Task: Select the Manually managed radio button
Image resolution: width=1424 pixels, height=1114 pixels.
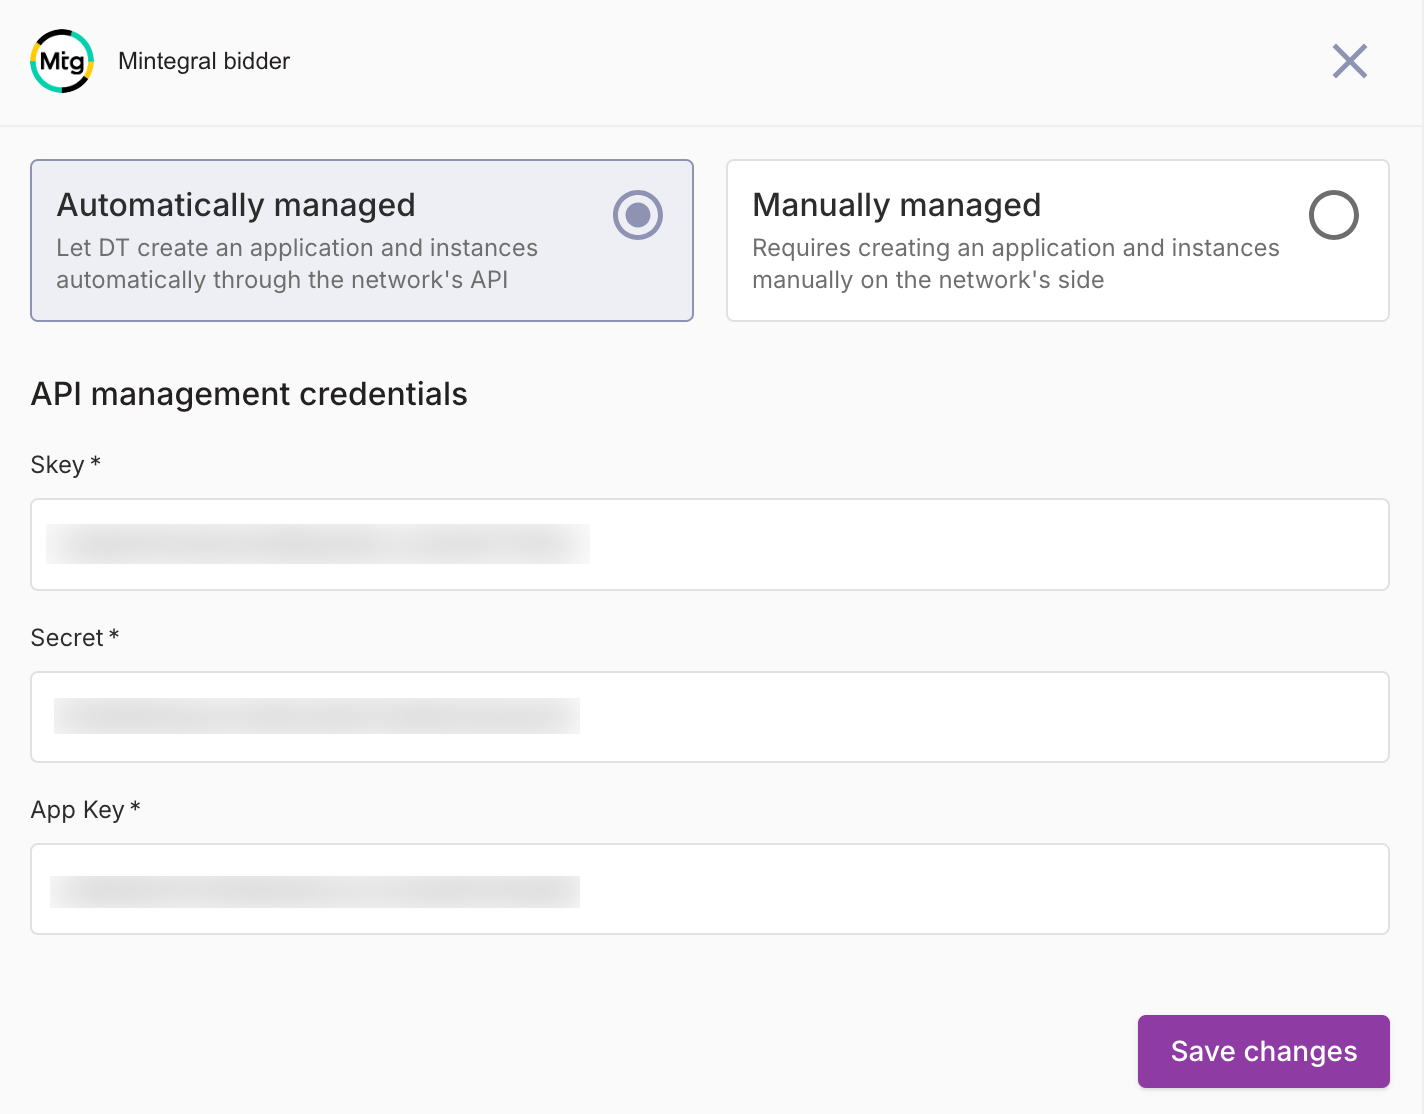Action: pyautogui.click(x=1333, y=215)
